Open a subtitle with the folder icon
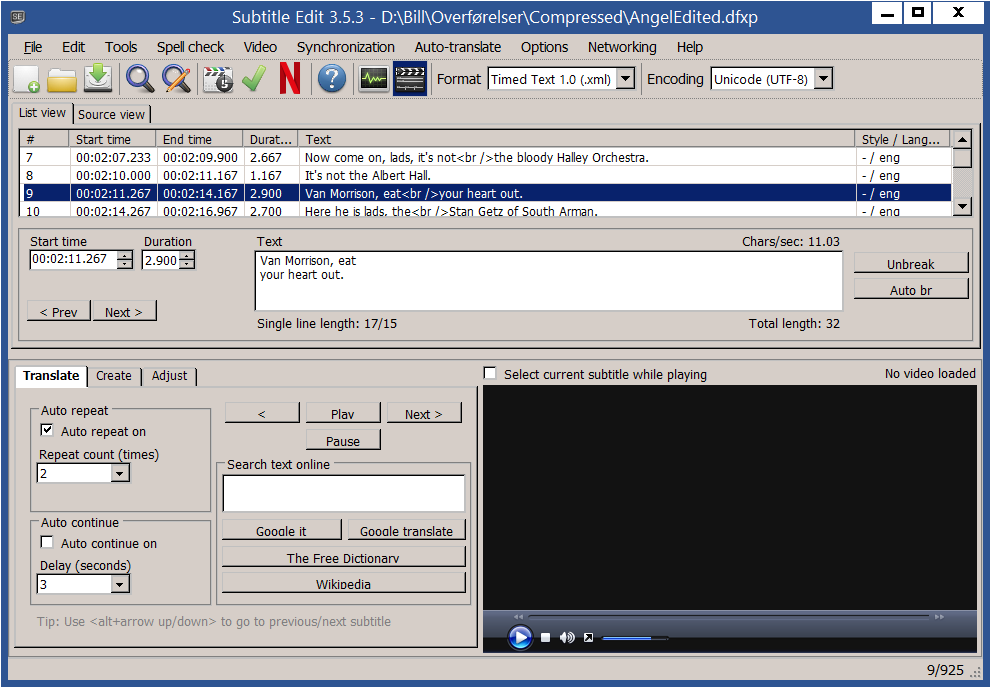Screen dimensions: 991x688 point(62,79)
